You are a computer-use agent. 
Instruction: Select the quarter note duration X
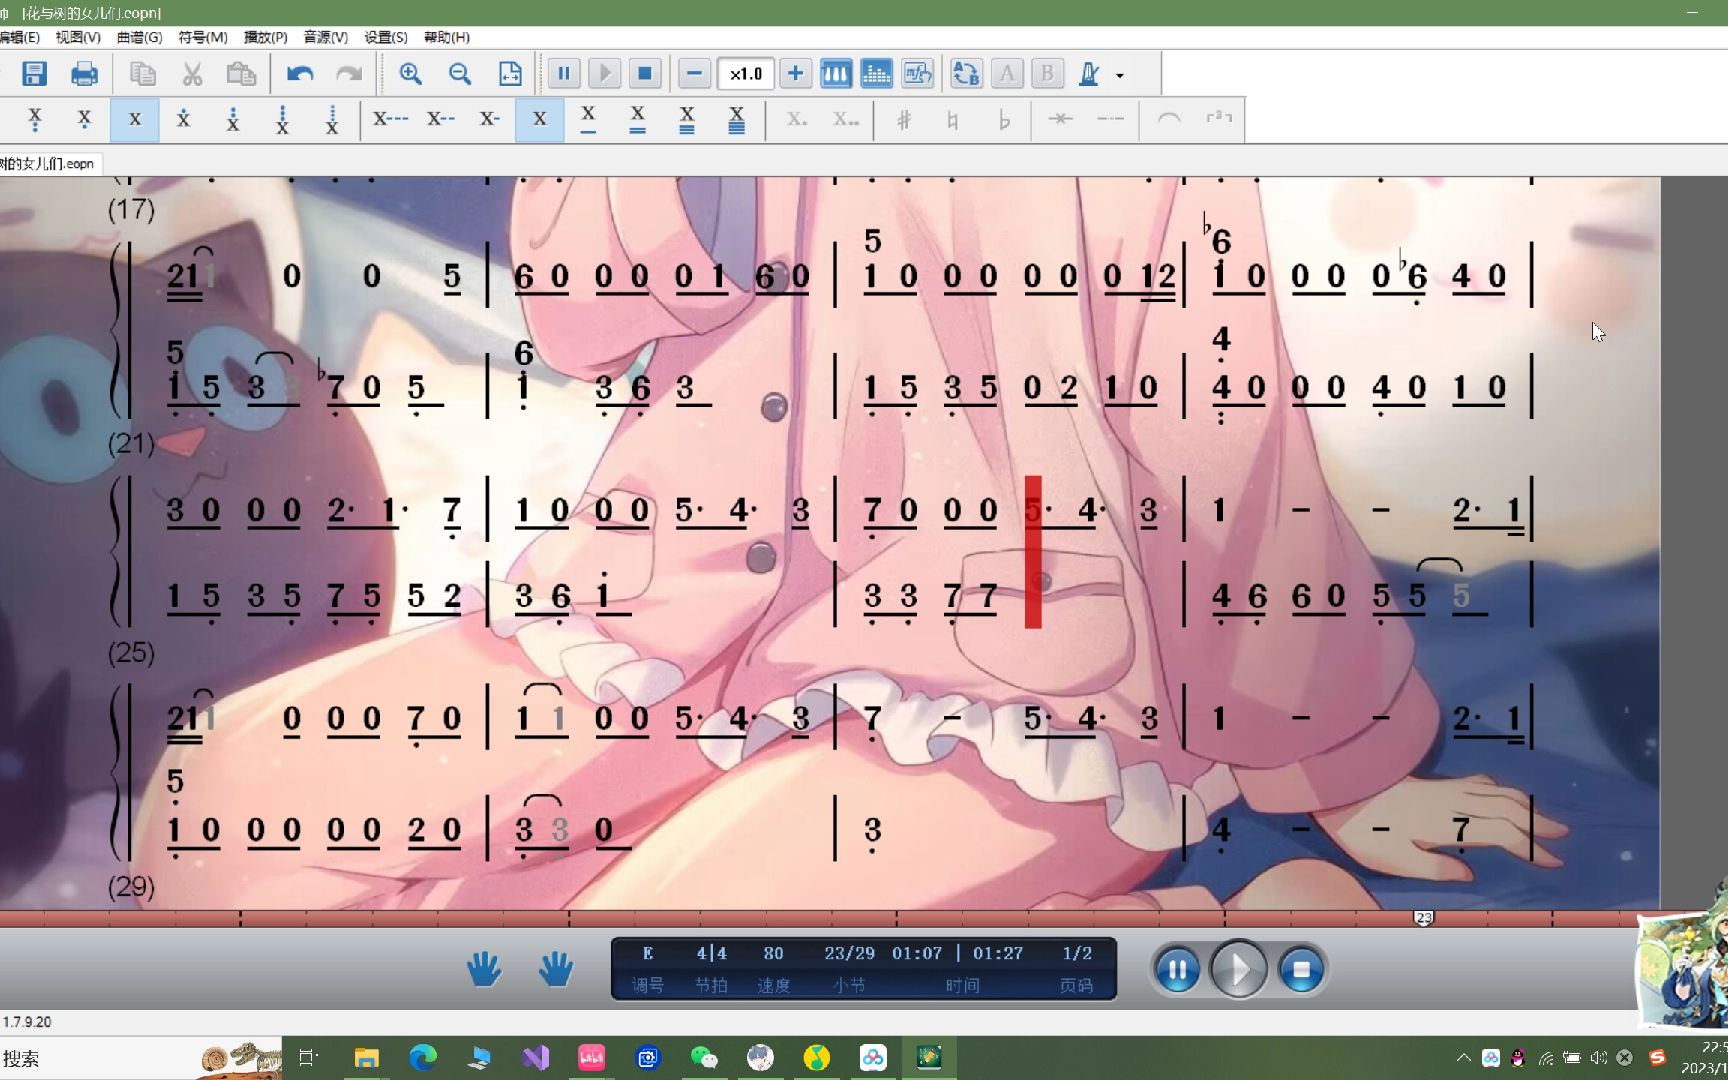coord(540,120)
